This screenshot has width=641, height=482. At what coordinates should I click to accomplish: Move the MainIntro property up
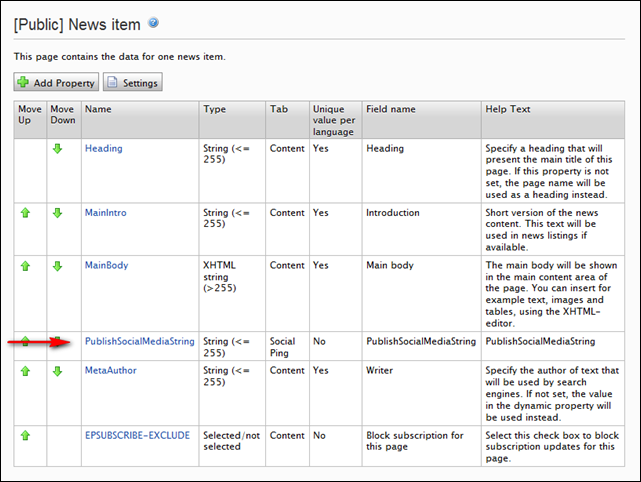click(x=25, y=213)
